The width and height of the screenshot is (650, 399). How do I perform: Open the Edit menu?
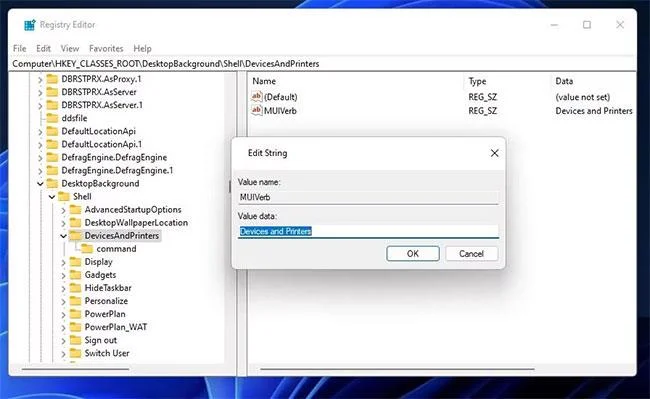[44, 48]
